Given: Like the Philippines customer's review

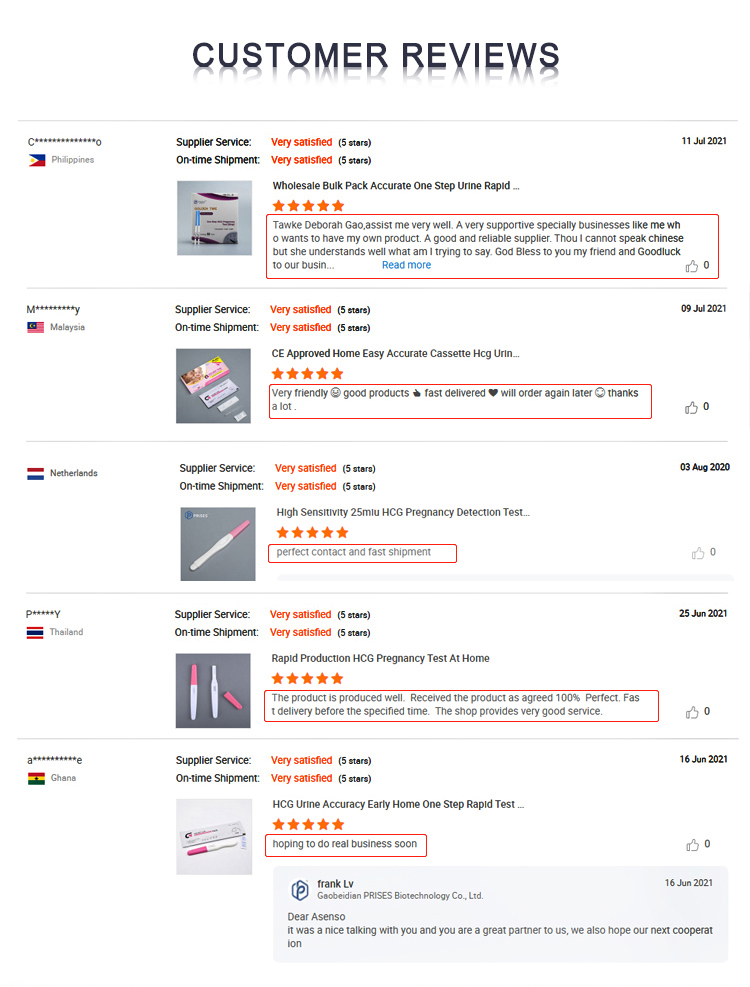Looking at the screenshot, I should 692,266.
